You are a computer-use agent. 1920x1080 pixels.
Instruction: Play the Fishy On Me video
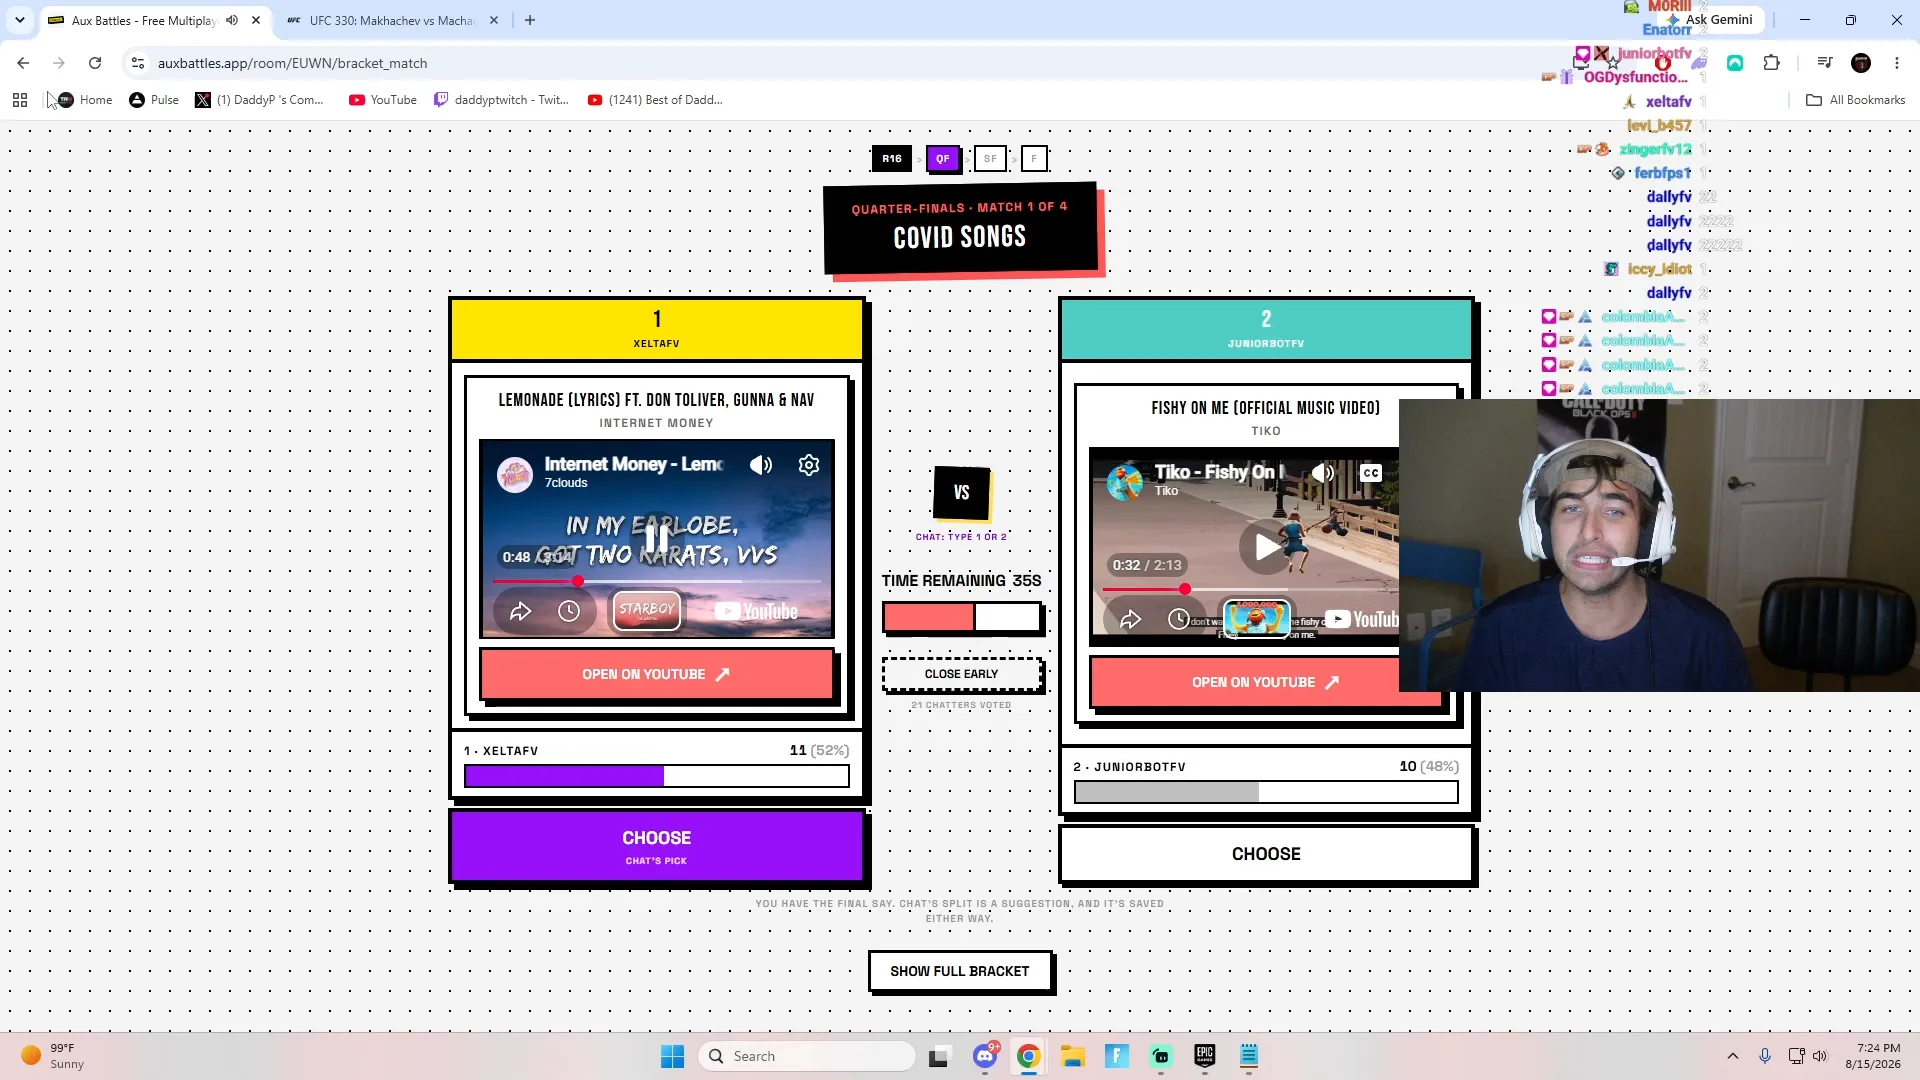1265,547
